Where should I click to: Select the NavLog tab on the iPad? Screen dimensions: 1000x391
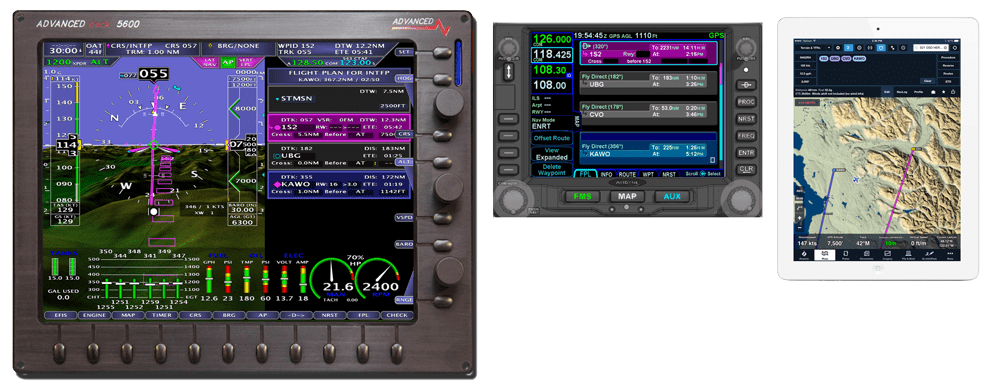pyautogui.click(x=902, y=92)
